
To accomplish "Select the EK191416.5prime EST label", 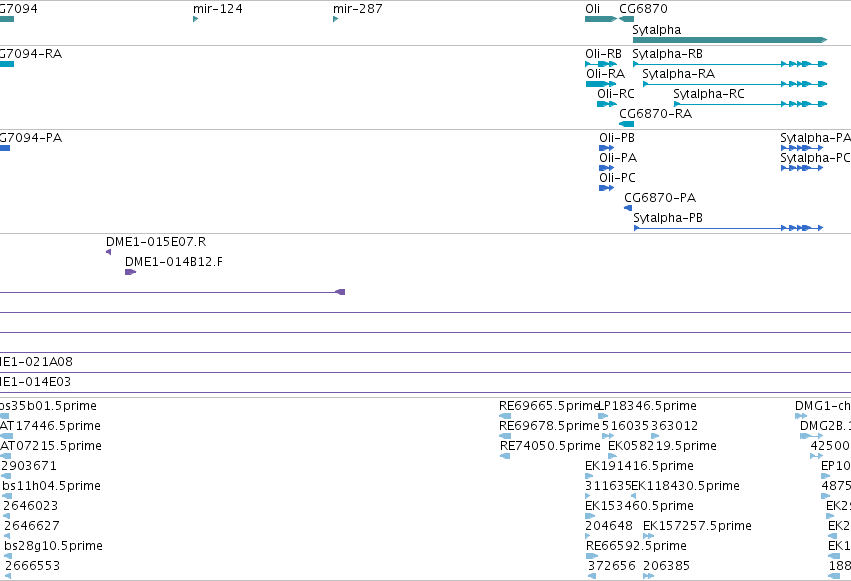I will (x=639, y=466).
